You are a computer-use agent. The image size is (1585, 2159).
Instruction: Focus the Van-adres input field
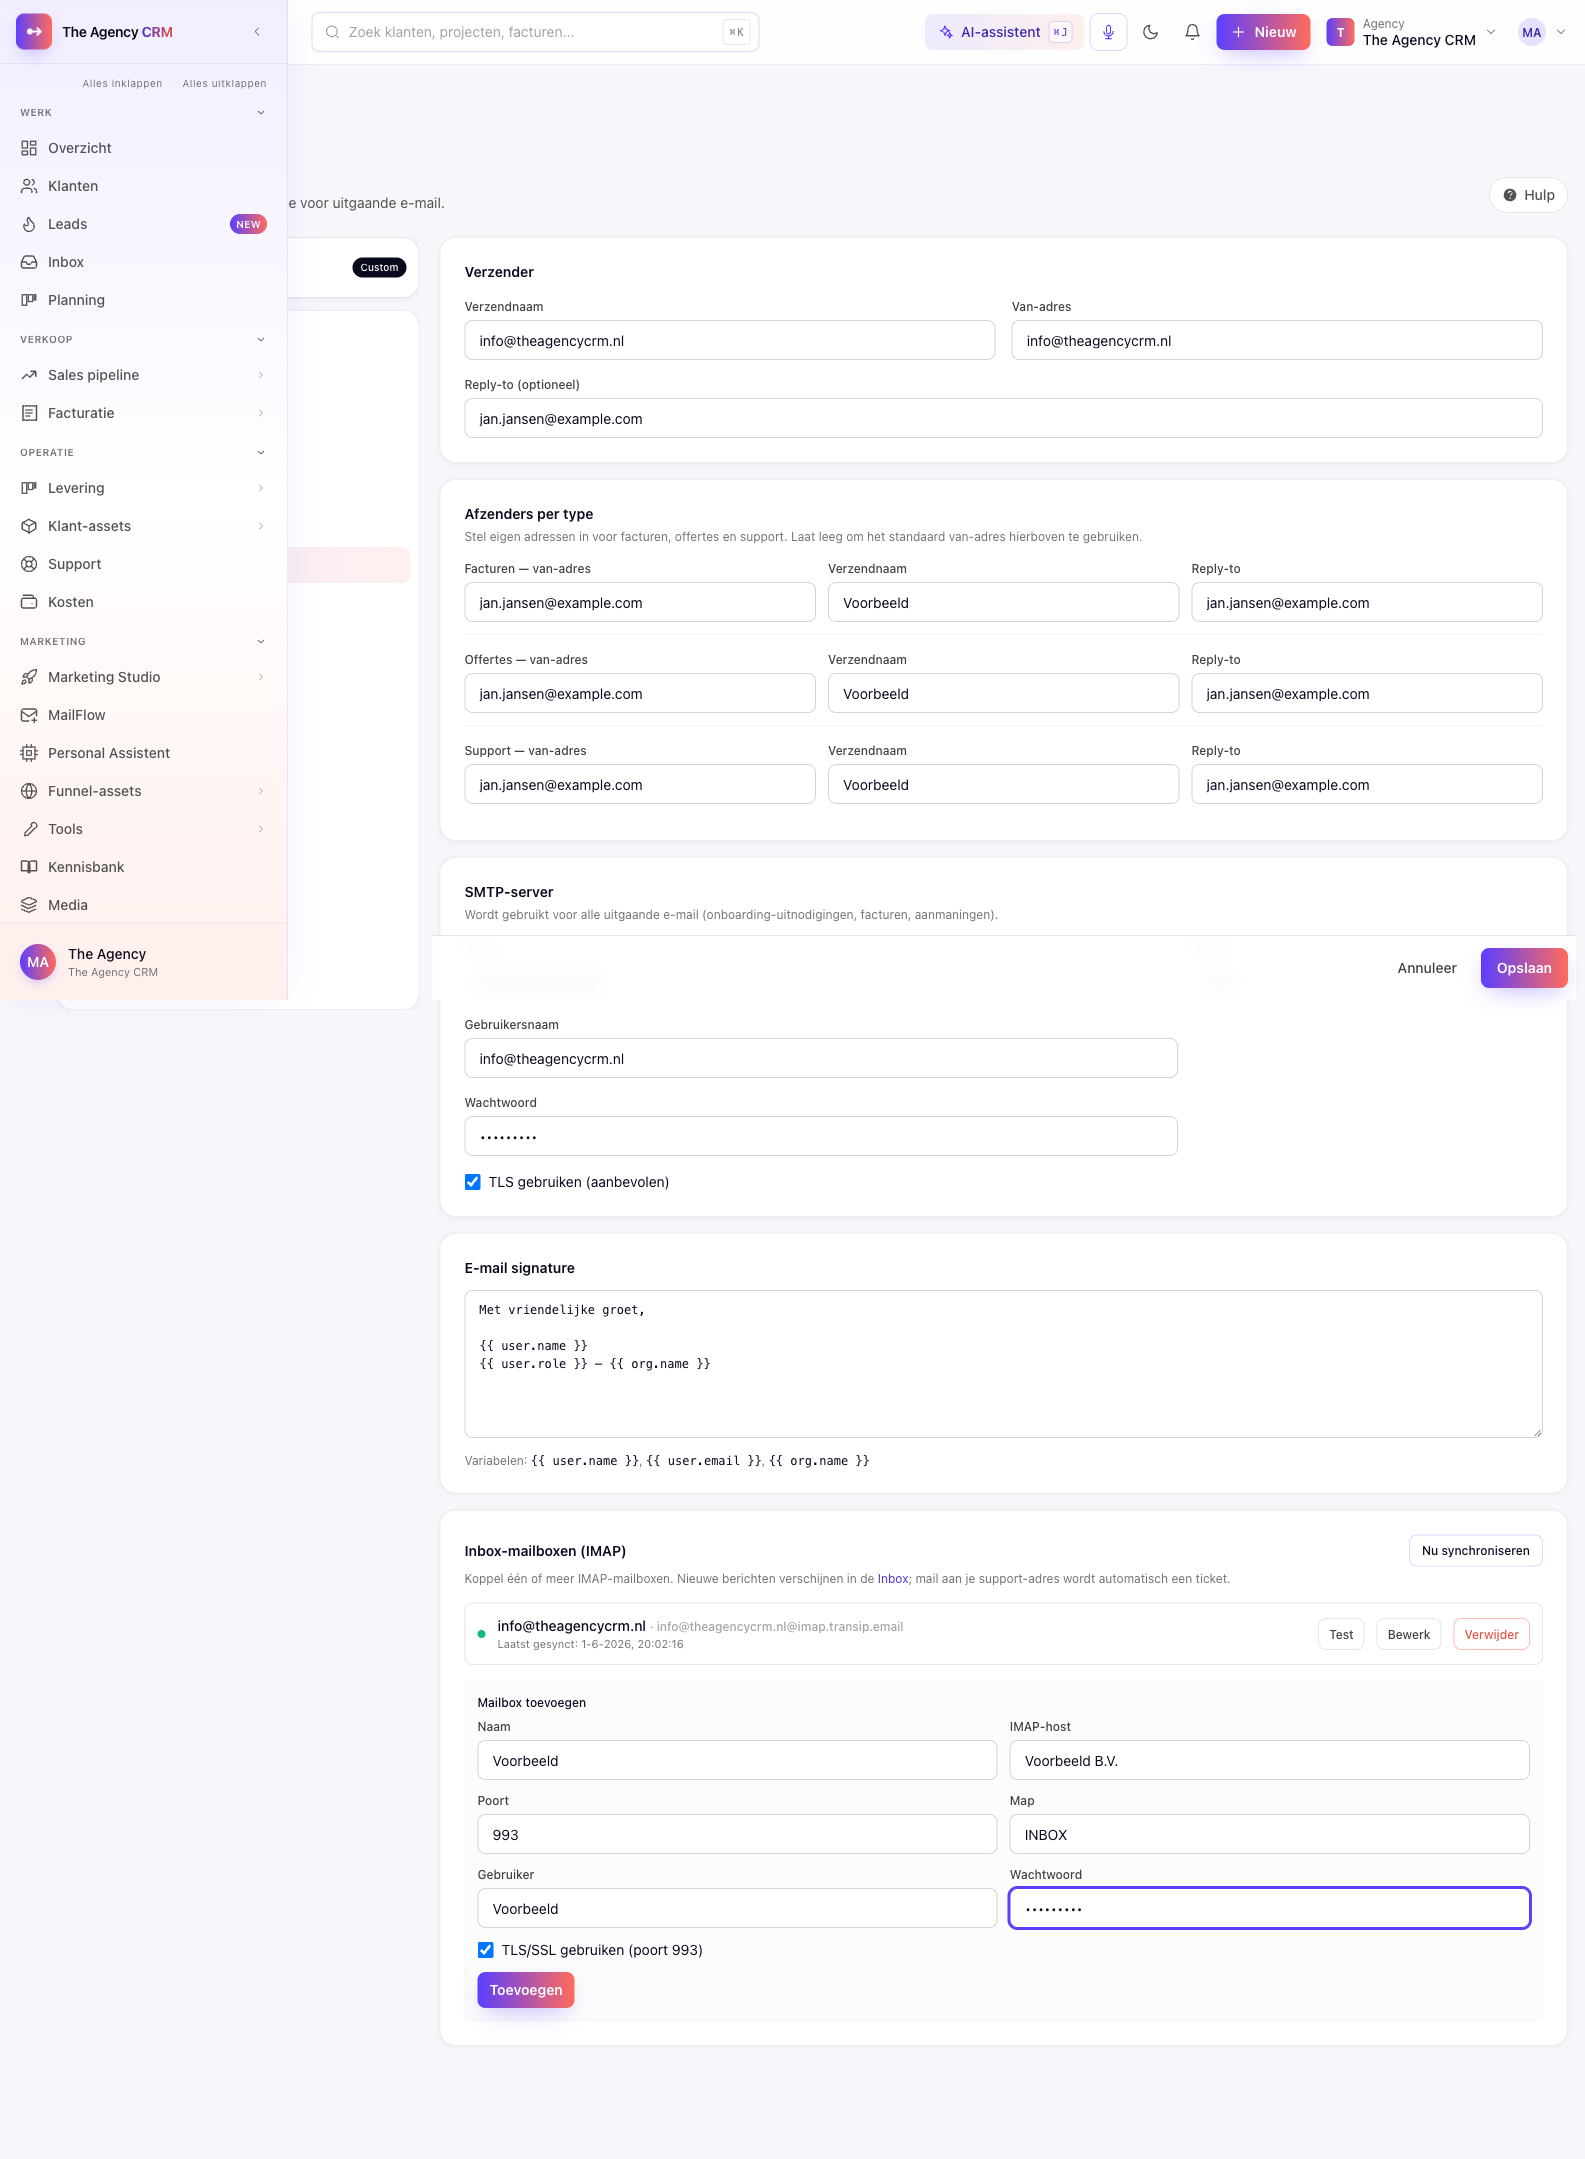[x=1277, y=340]
